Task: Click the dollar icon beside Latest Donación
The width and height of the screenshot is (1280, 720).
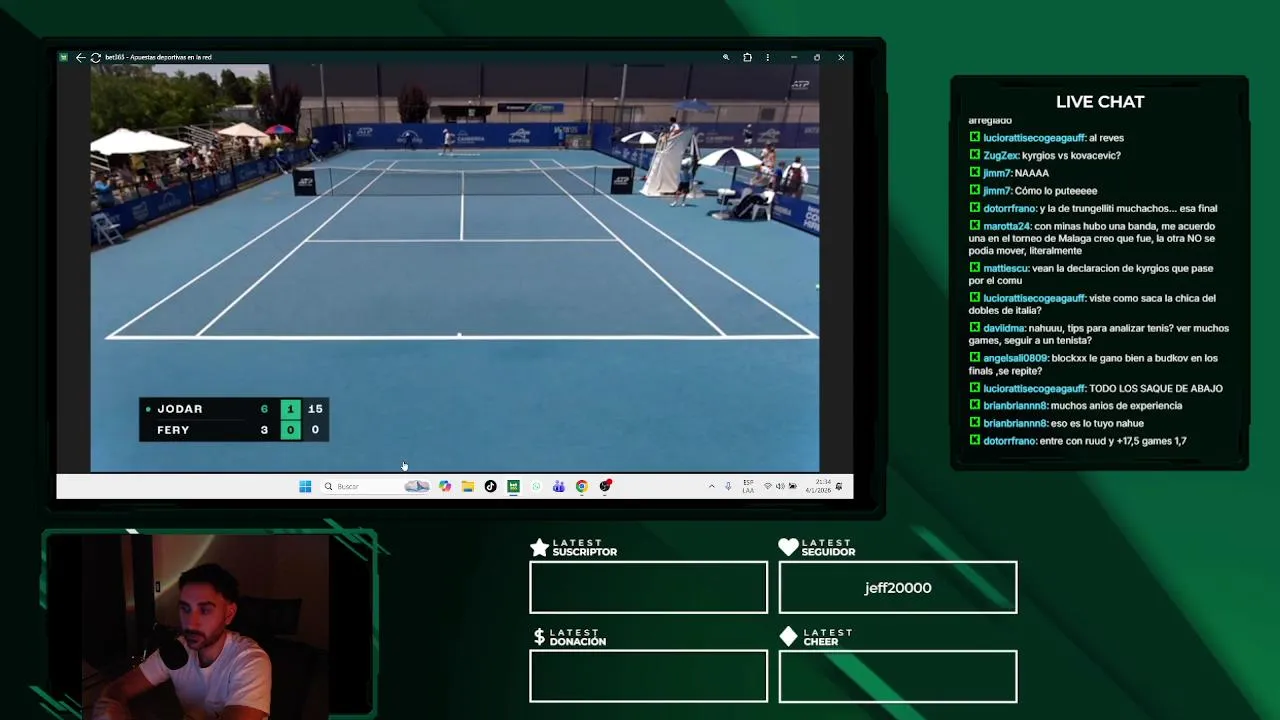Action: 539,637
